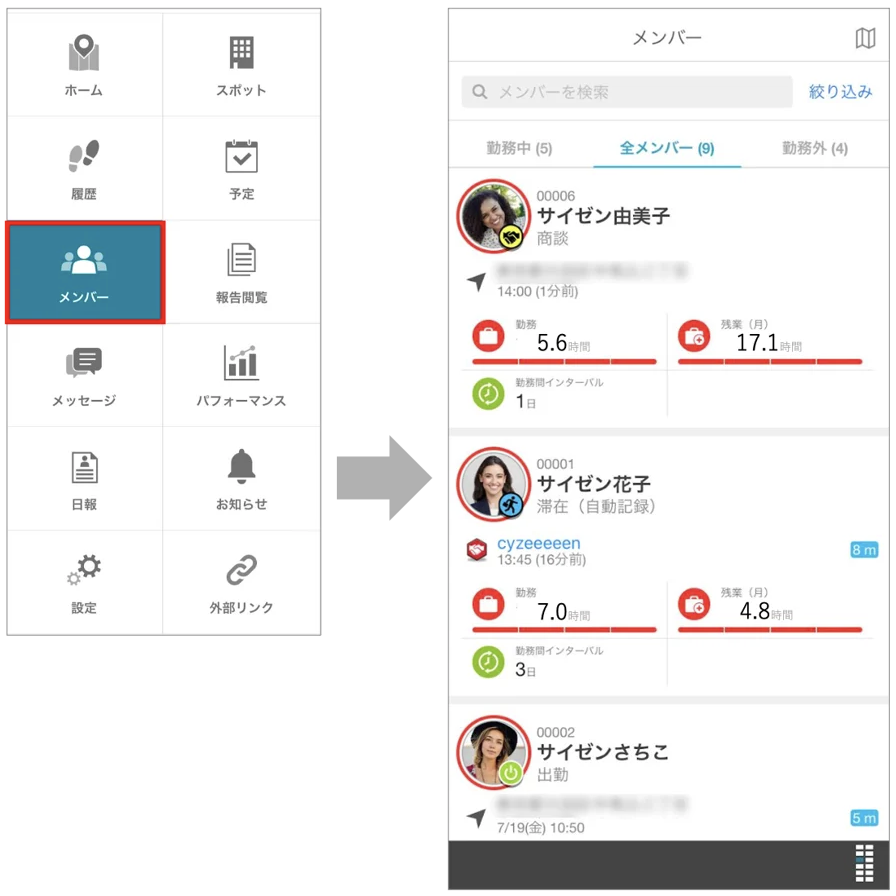Click the grid menu icon in bottom bar
The height and width of the screenshot is (896, 896).
(864, 863)
